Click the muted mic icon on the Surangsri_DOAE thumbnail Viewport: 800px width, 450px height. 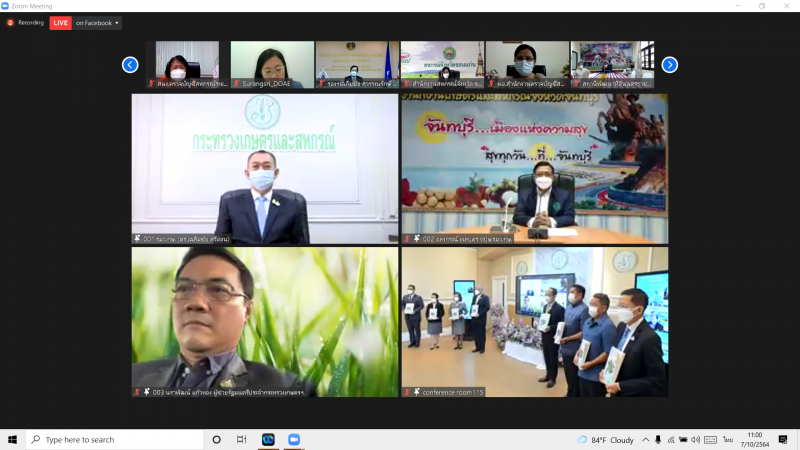[x=236, y=83]
